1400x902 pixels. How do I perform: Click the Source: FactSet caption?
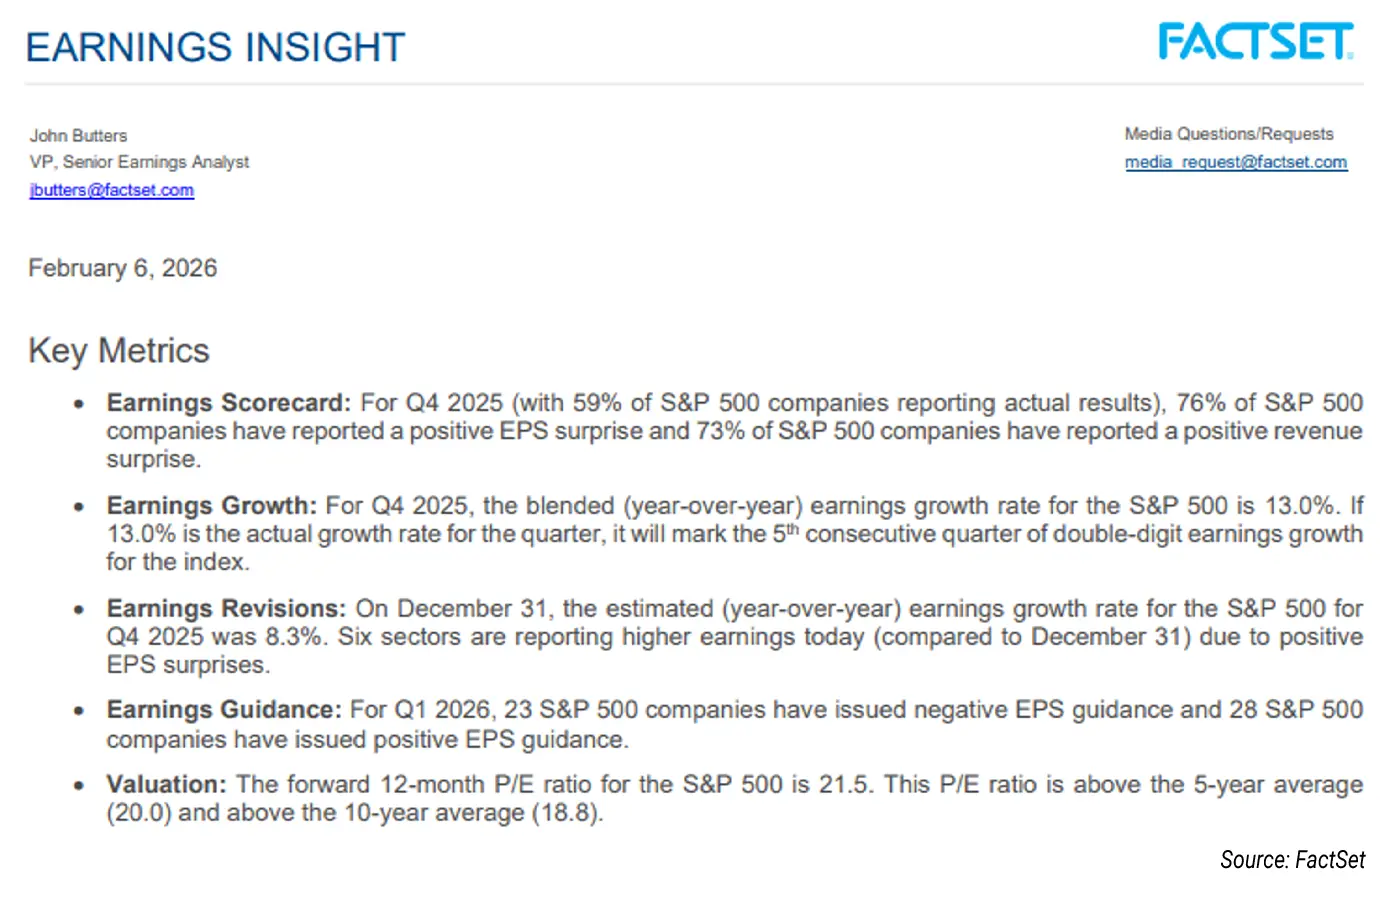tap(1292, 860)
